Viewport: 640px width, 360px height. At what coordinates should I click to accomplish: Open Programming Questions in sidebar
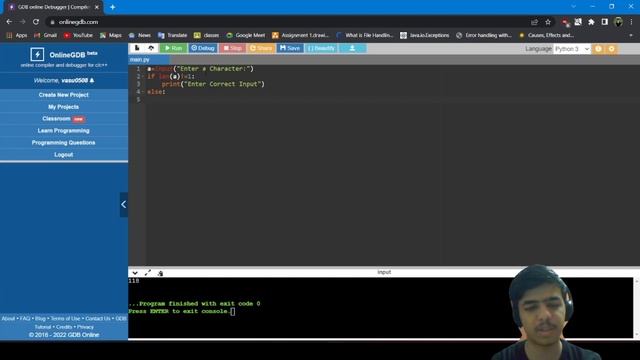point(64,142)
